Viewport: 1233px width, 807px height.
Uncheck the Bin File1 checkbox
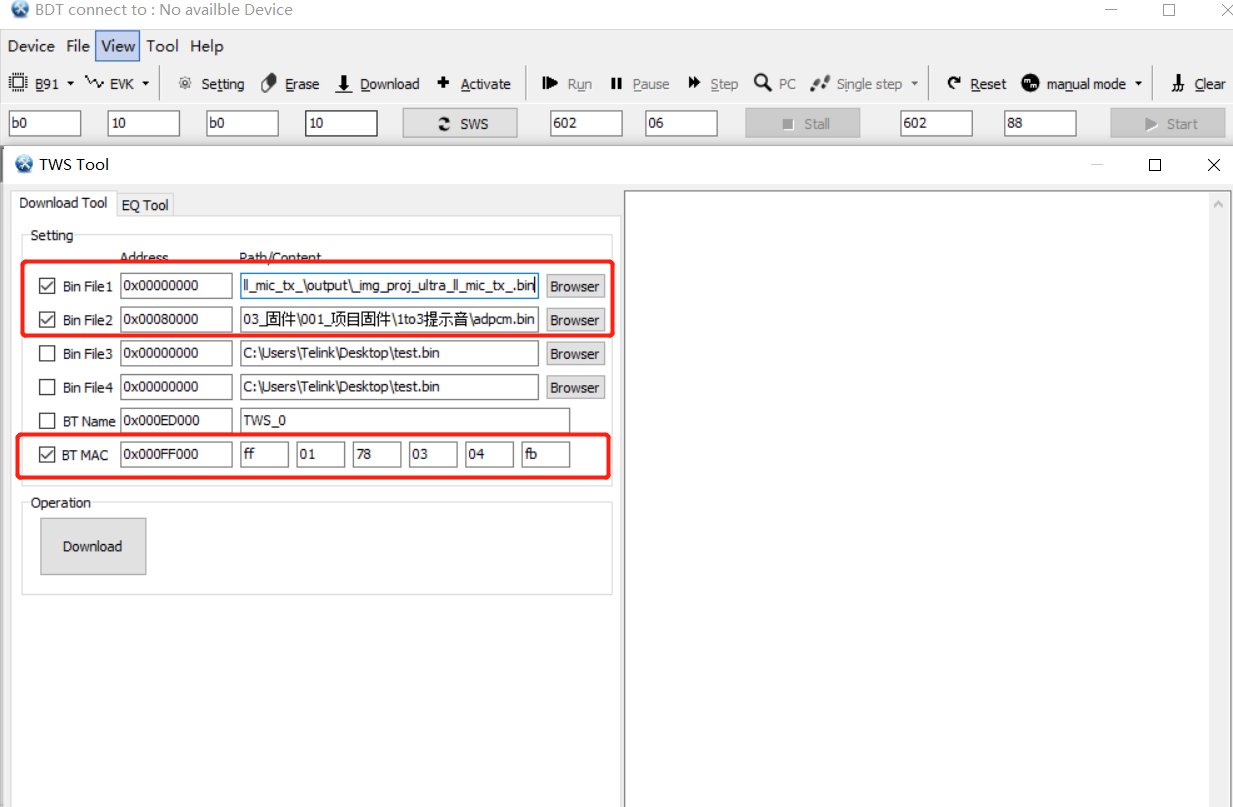click(47, 286)
